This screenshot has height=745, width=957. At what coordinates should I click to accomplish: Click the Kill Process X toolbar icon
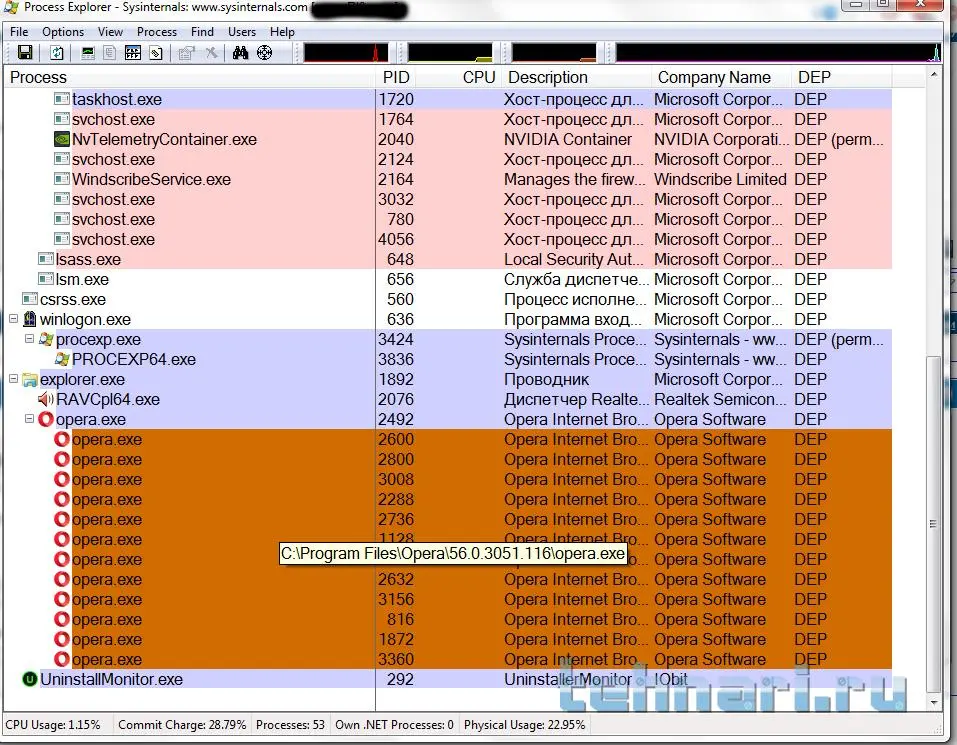point(211,53)
